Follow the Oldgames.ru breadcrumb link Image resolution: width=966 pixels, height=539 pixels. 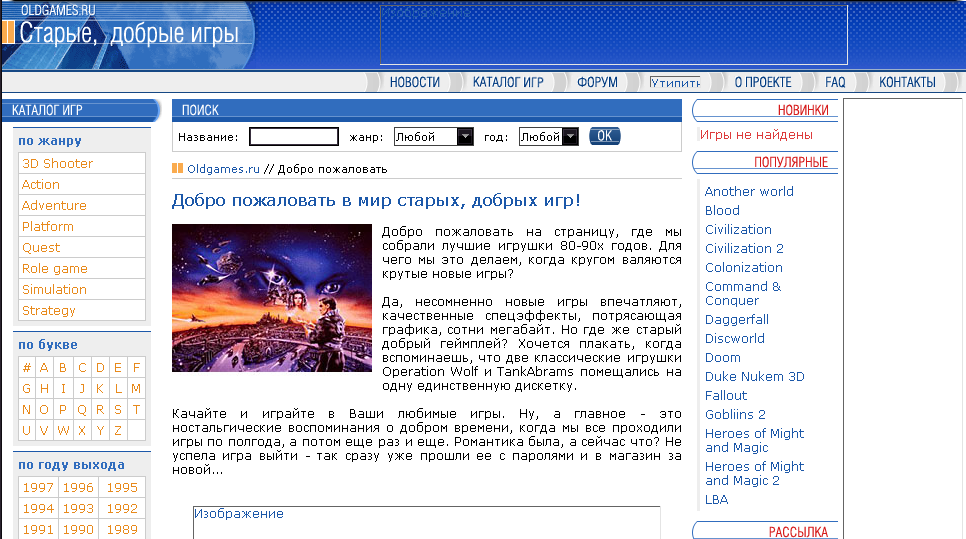(x=223, y=169)
